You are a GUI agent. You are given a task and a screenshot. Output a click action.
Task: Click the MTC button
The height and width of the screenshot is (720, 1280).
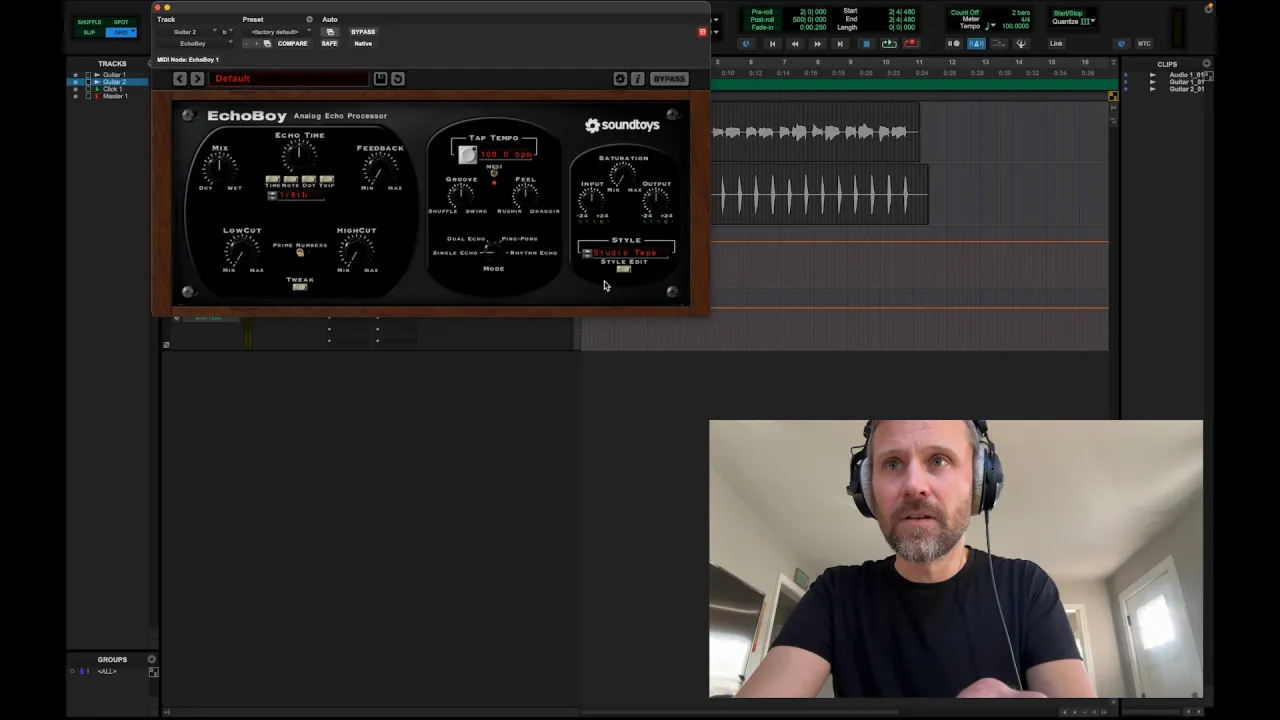click(1144, 43)
